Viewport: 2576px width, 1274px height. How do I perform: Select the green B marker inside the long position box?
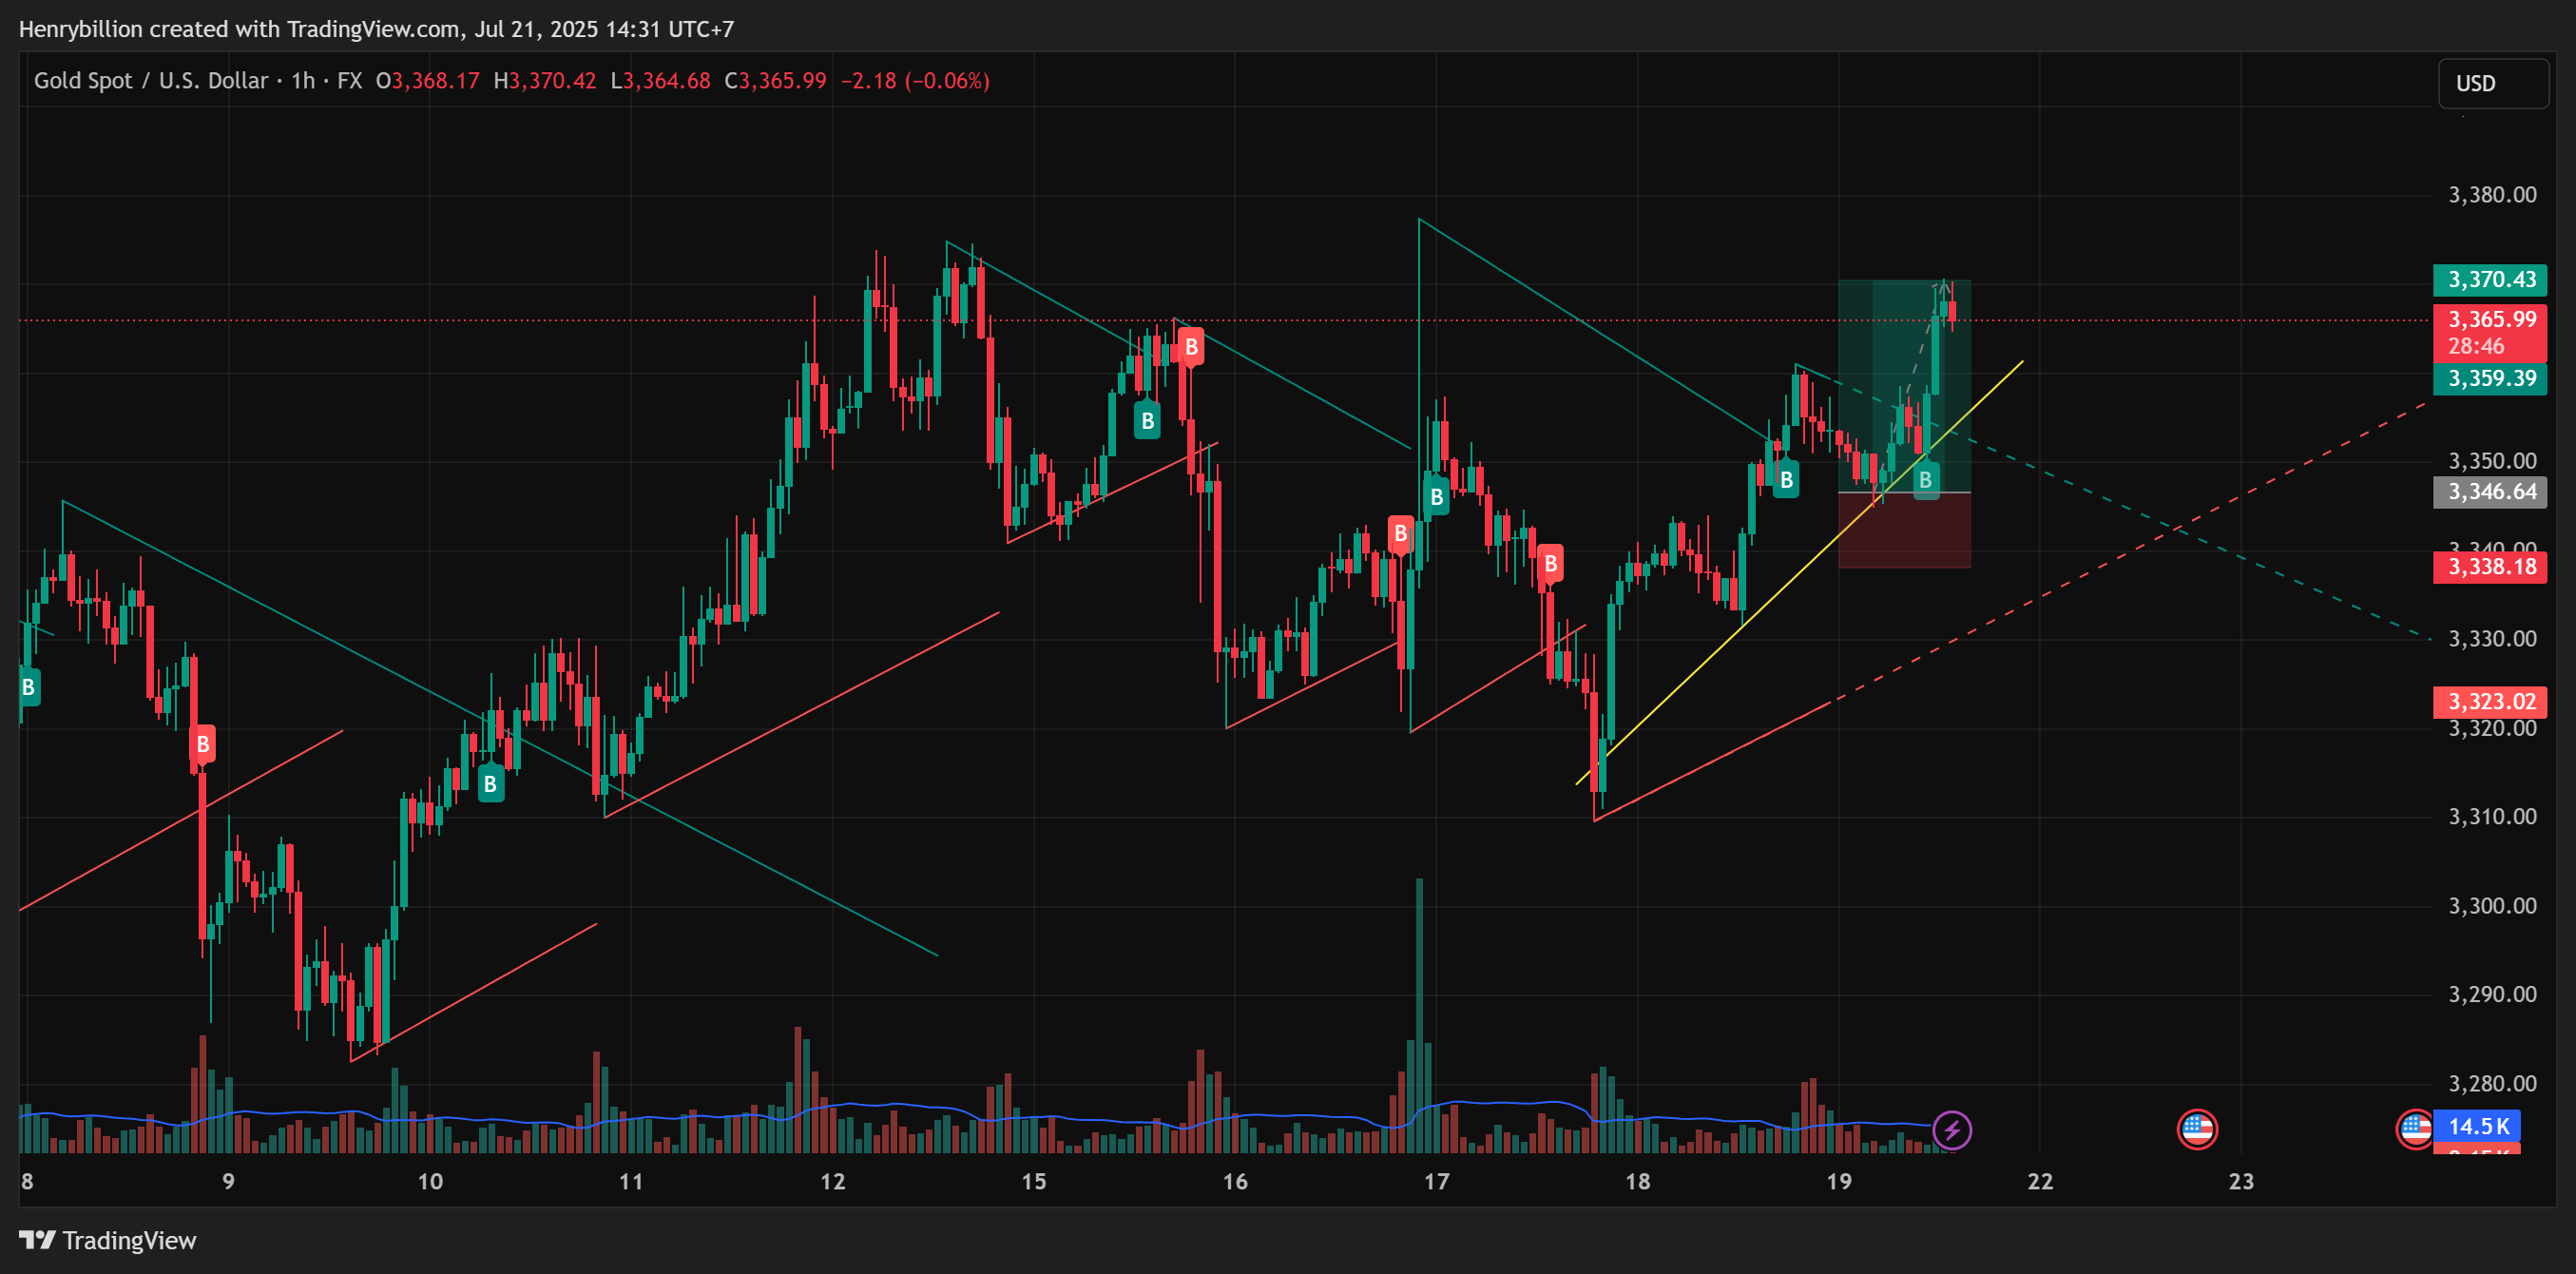[1925, 480]
